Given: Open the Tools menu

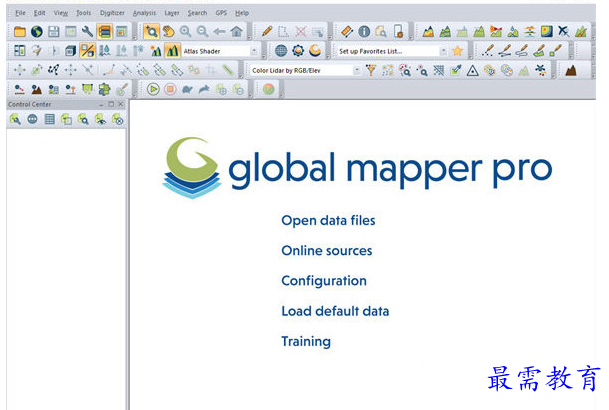Looking at the screenshot, I should 84,13.
